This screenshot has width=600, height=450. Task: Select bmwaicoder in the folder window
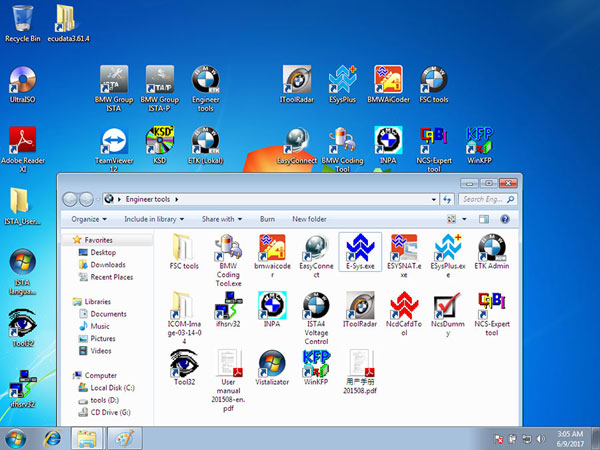point(272,256)
